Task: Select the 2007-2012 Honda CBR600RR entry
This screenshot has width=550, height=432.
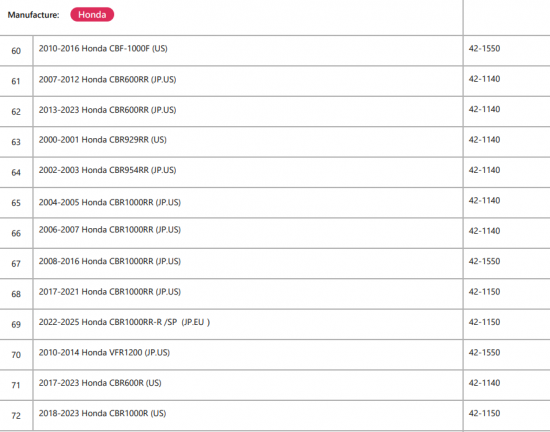Action: 107,80
